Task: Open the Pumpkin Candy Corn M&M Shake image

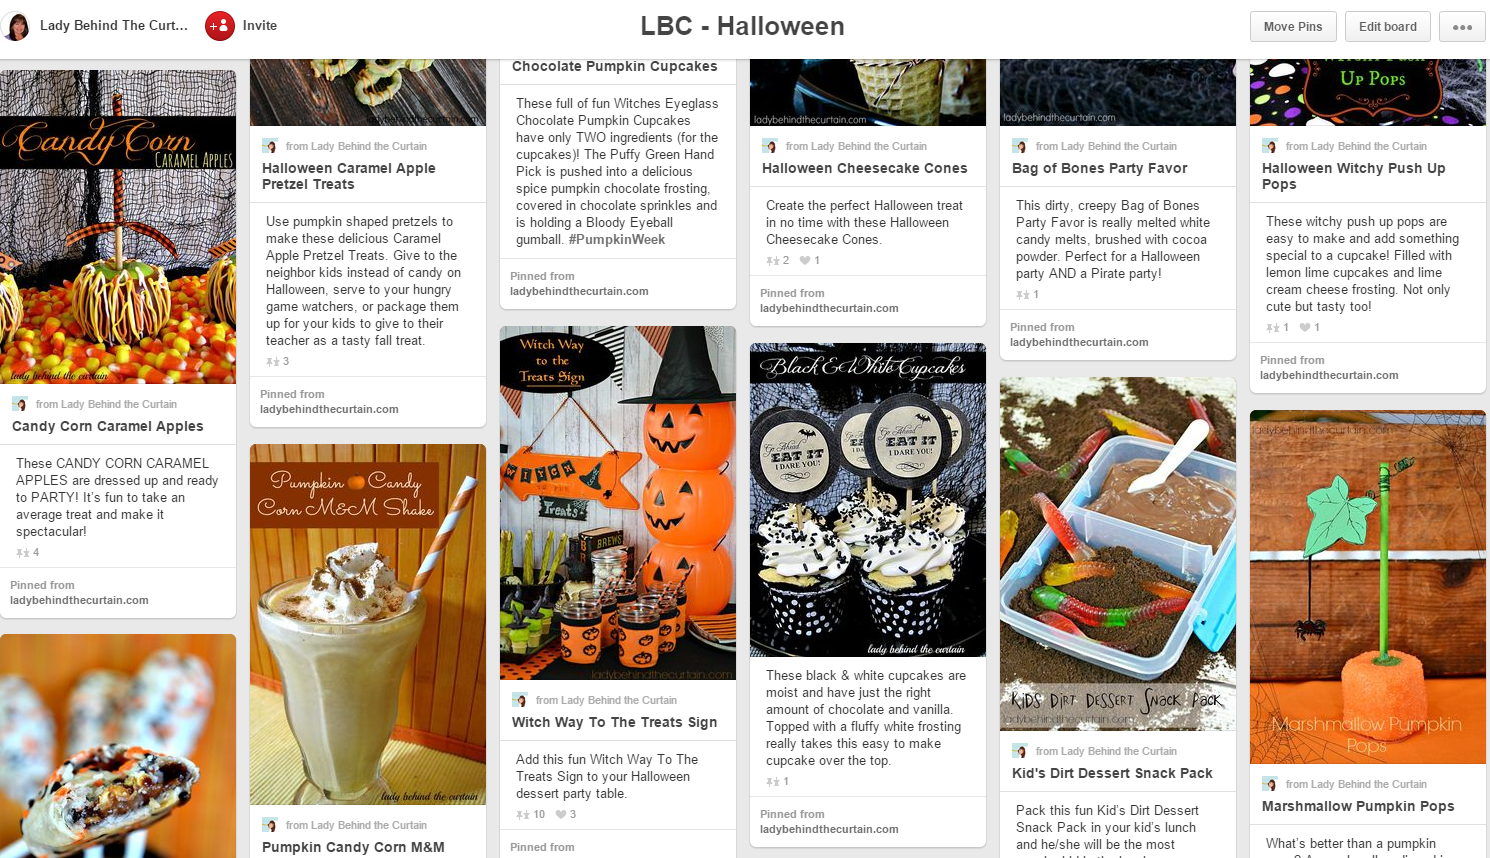Action: click(368, 625)
